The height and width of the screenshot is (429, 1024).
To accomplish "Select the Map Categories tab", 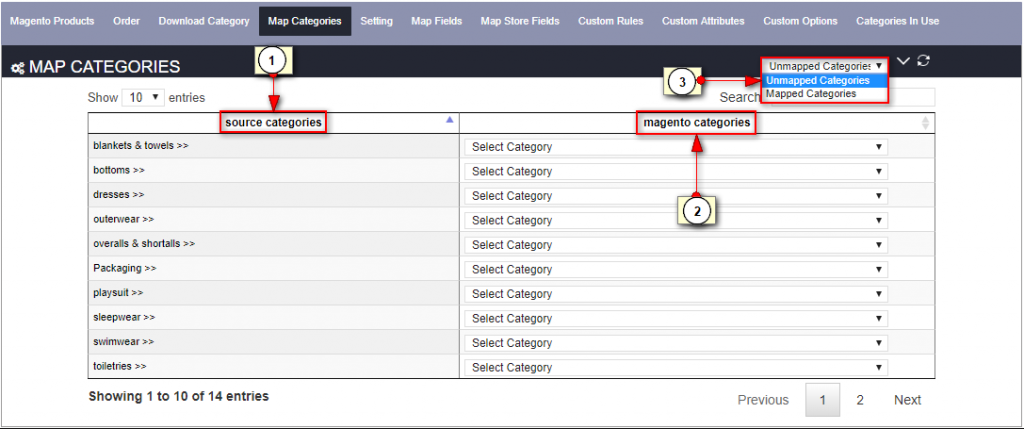I will (x=304, y=21).
